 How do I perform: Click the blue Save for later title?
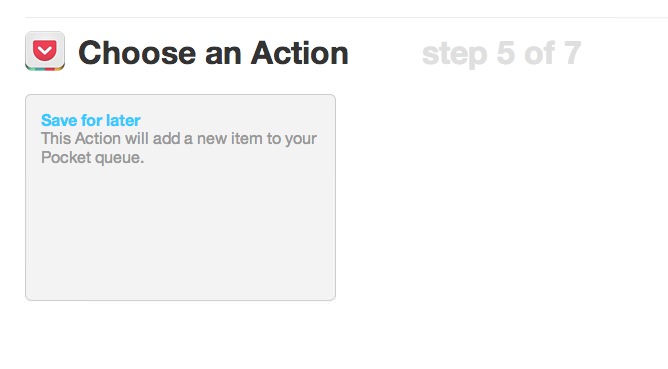point(91,120)
